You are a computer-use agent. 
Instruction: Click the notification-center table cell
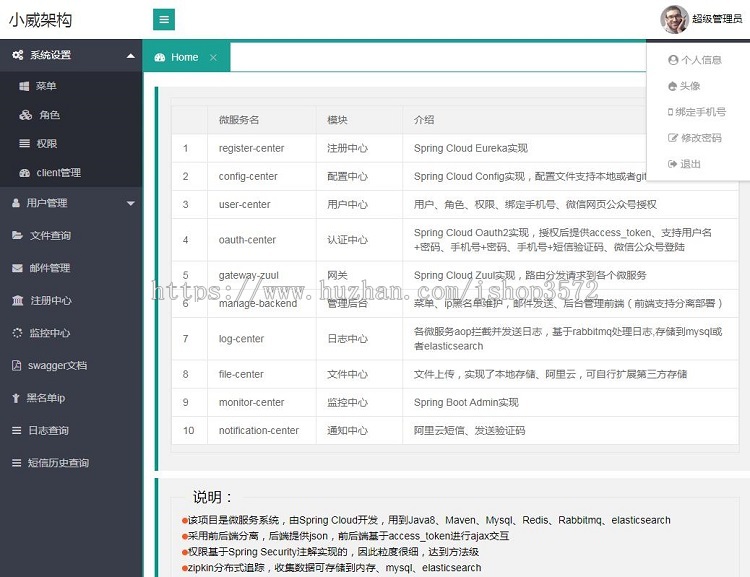pyautogui.click(x=262, y=431)
